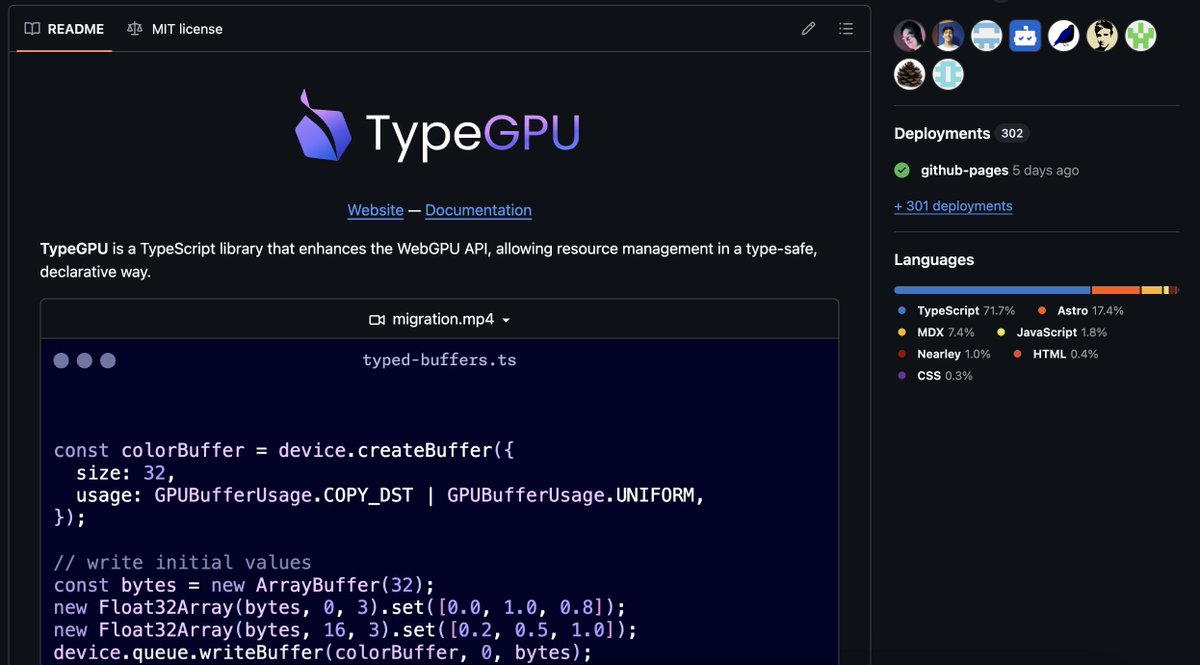1200x665 pixels.
Task: Click the teal identicon avatar in second row
Action: point(948,74)
